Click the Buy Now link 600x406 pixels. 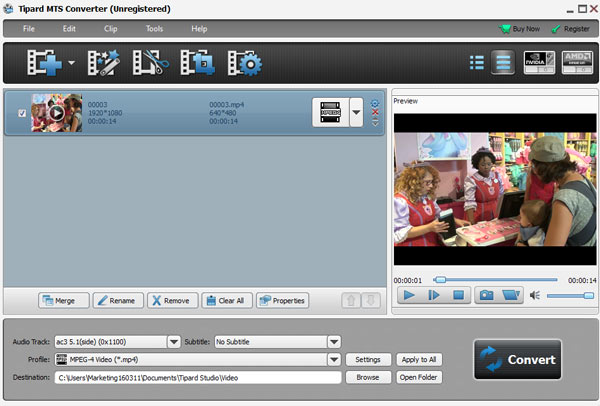tap(519, 29)
